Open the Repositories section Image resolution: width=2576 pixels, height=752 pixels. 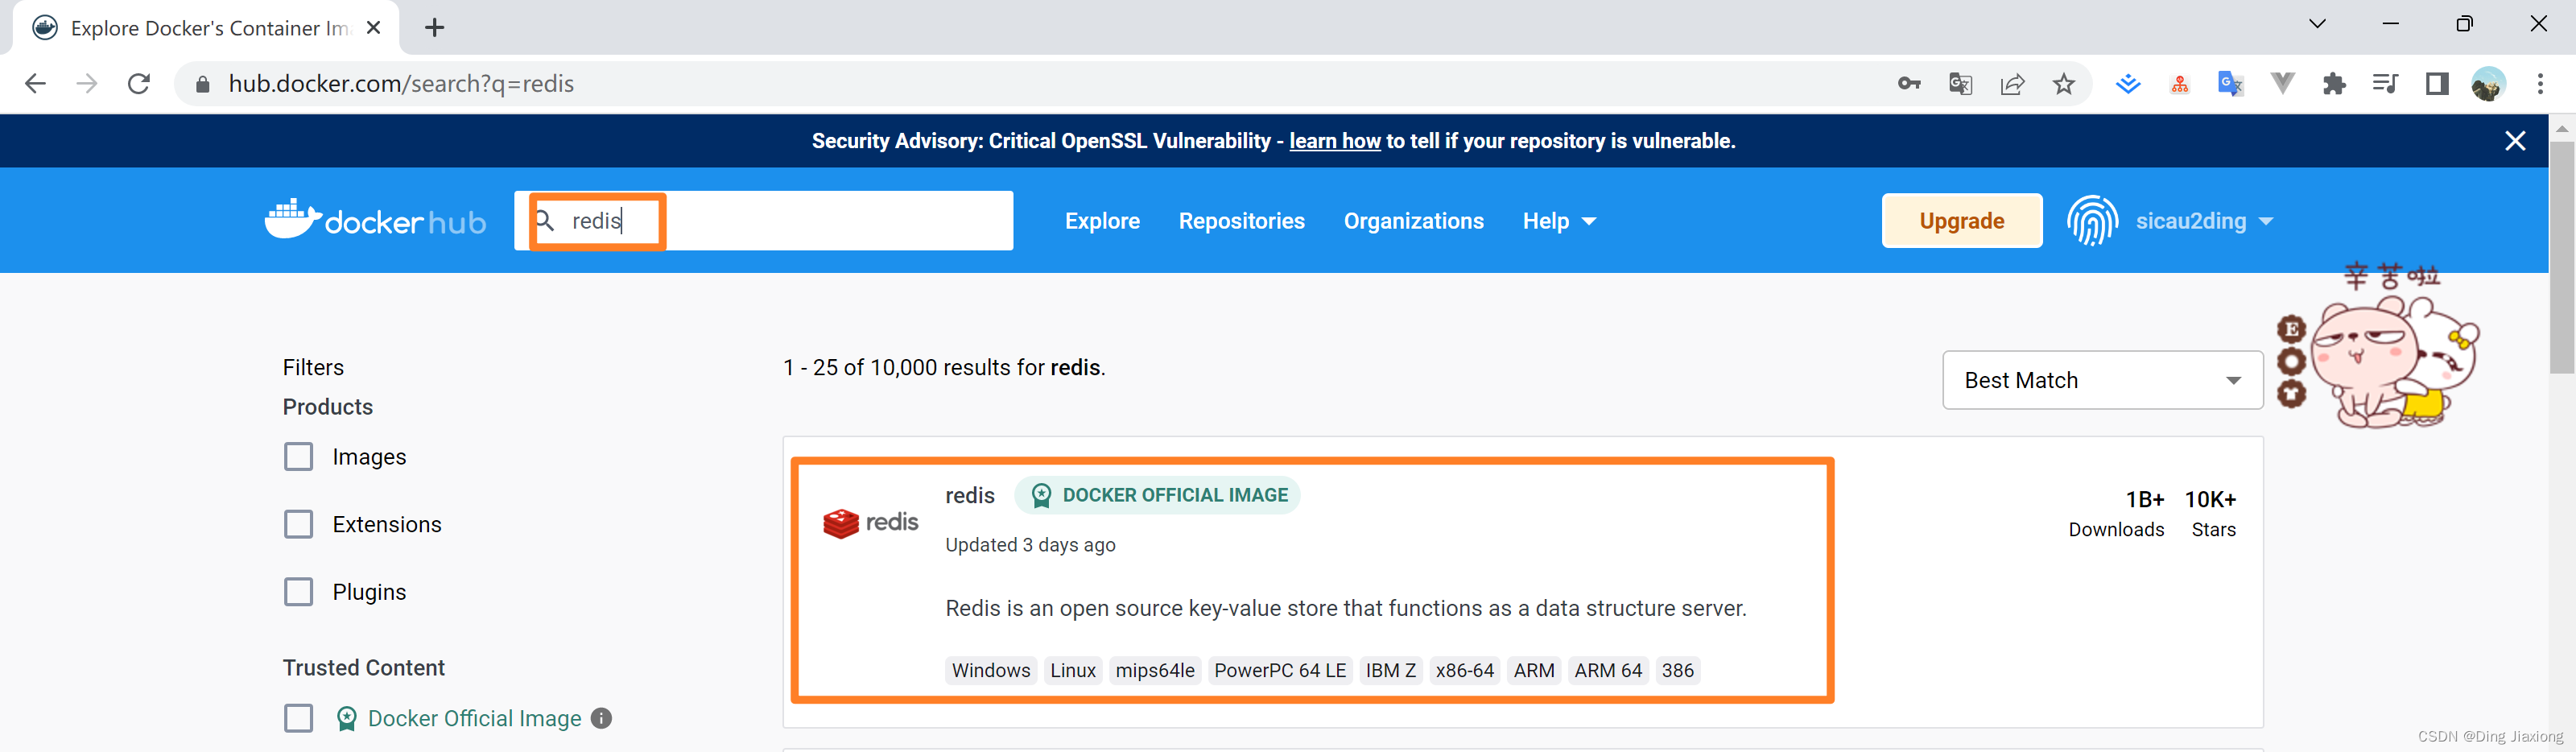point(1241,221)
